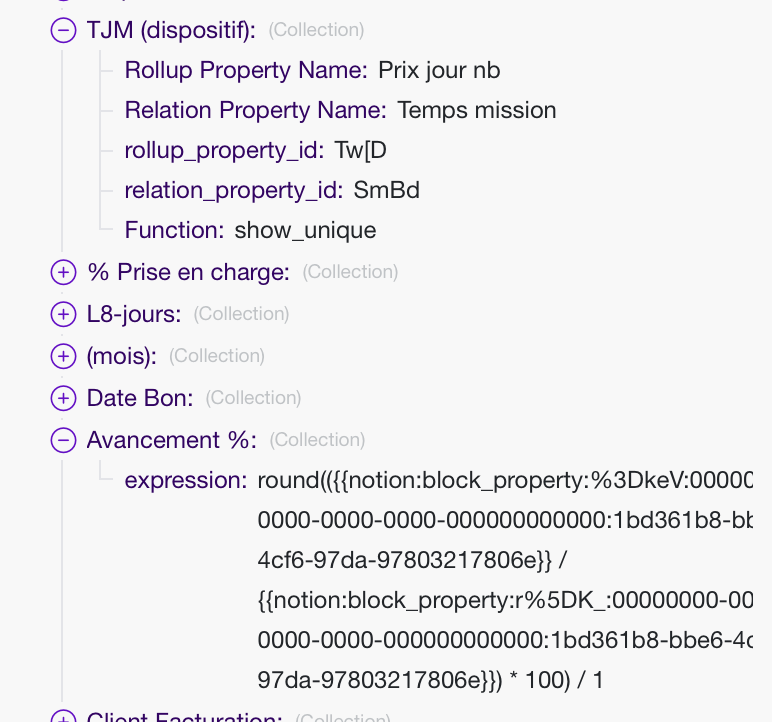The height and width of the screenshot is (722, 772).
Task: Select the Avancement % label
Action: [171, 440]
